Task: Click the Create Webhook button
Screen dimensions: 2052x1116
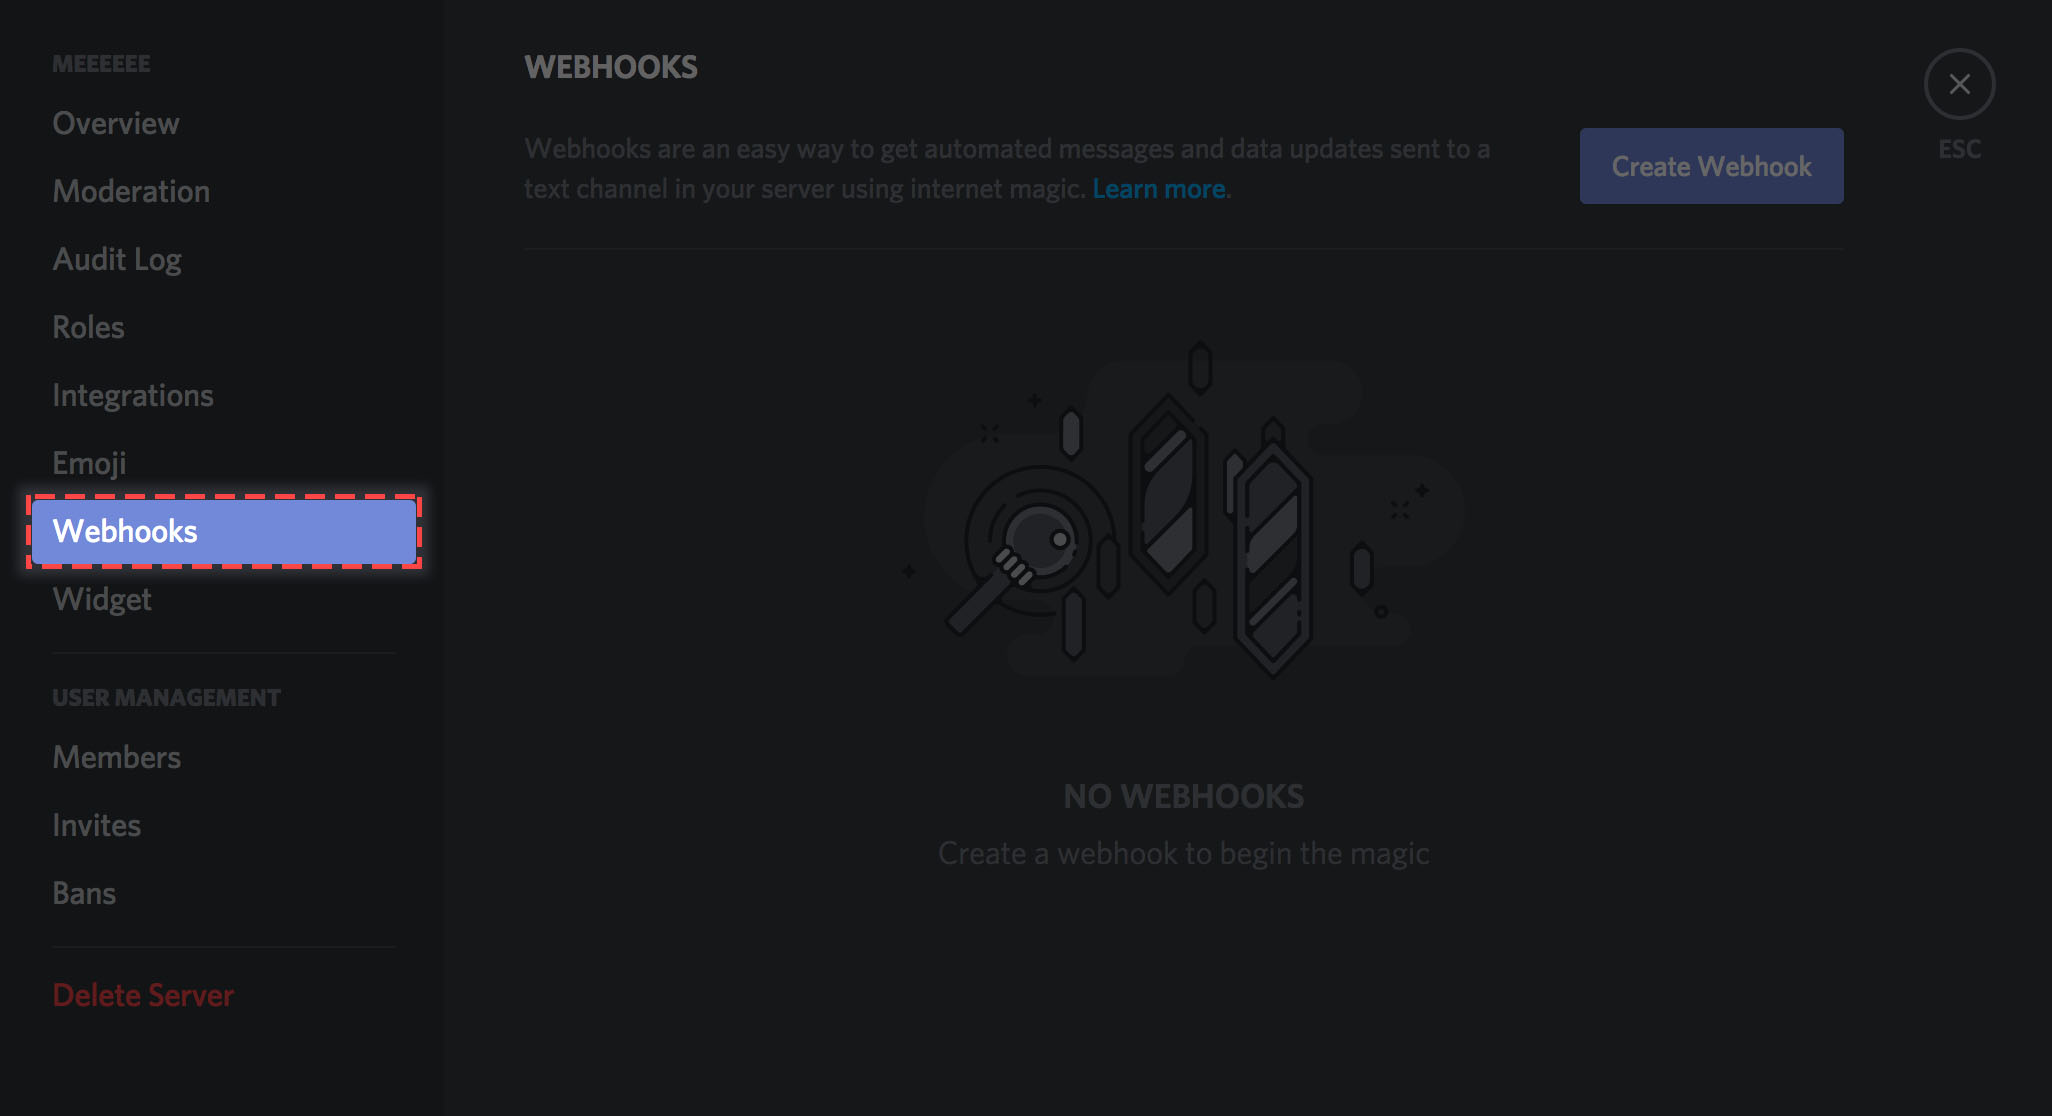Action: [1711, 165]
